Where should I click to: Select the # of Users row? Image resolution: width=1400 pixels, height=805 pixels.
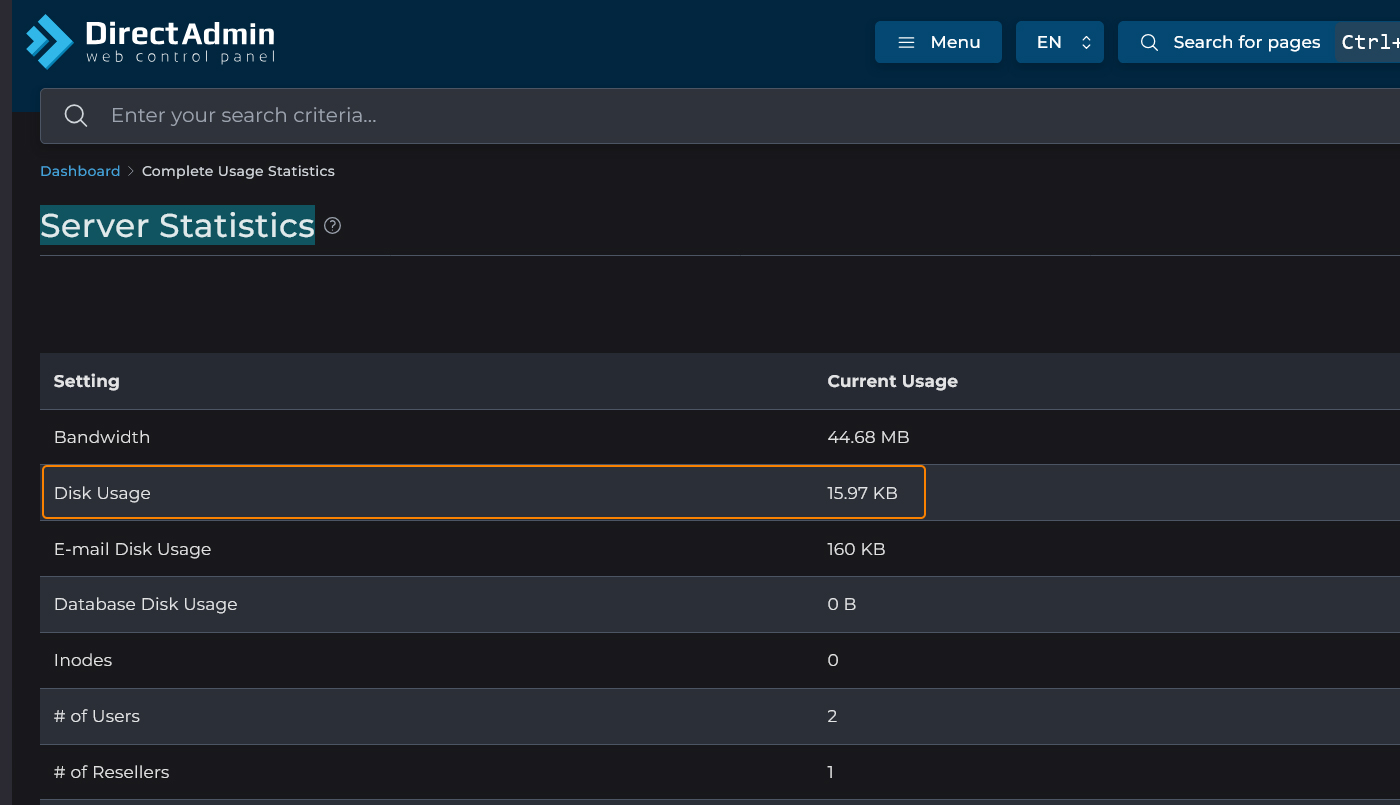(97, 716)
